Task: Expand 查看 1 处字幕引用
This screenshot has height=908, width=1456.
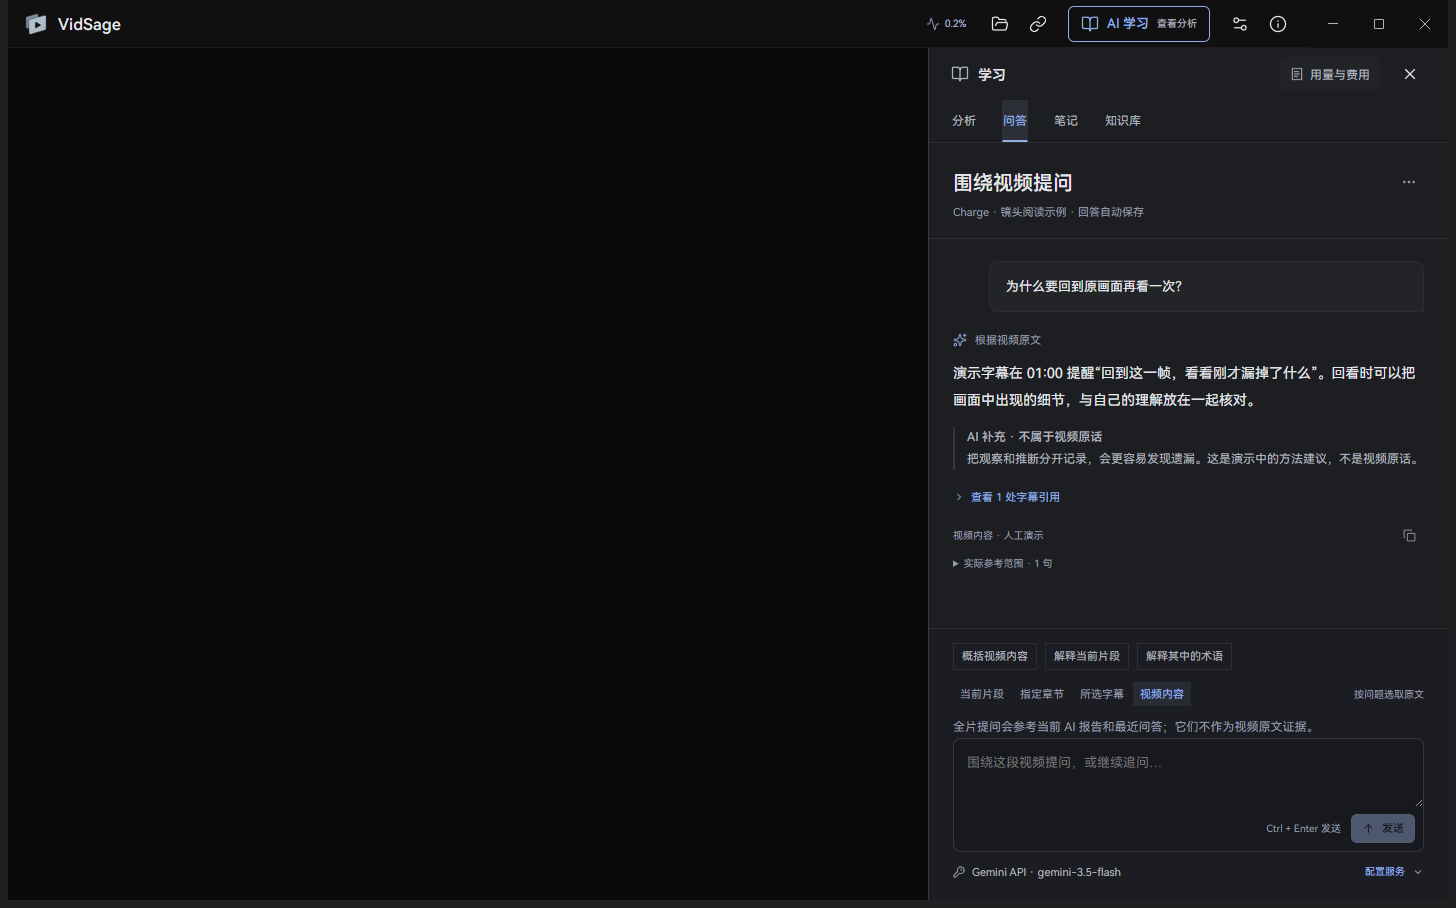Action: coord(1007,497)
